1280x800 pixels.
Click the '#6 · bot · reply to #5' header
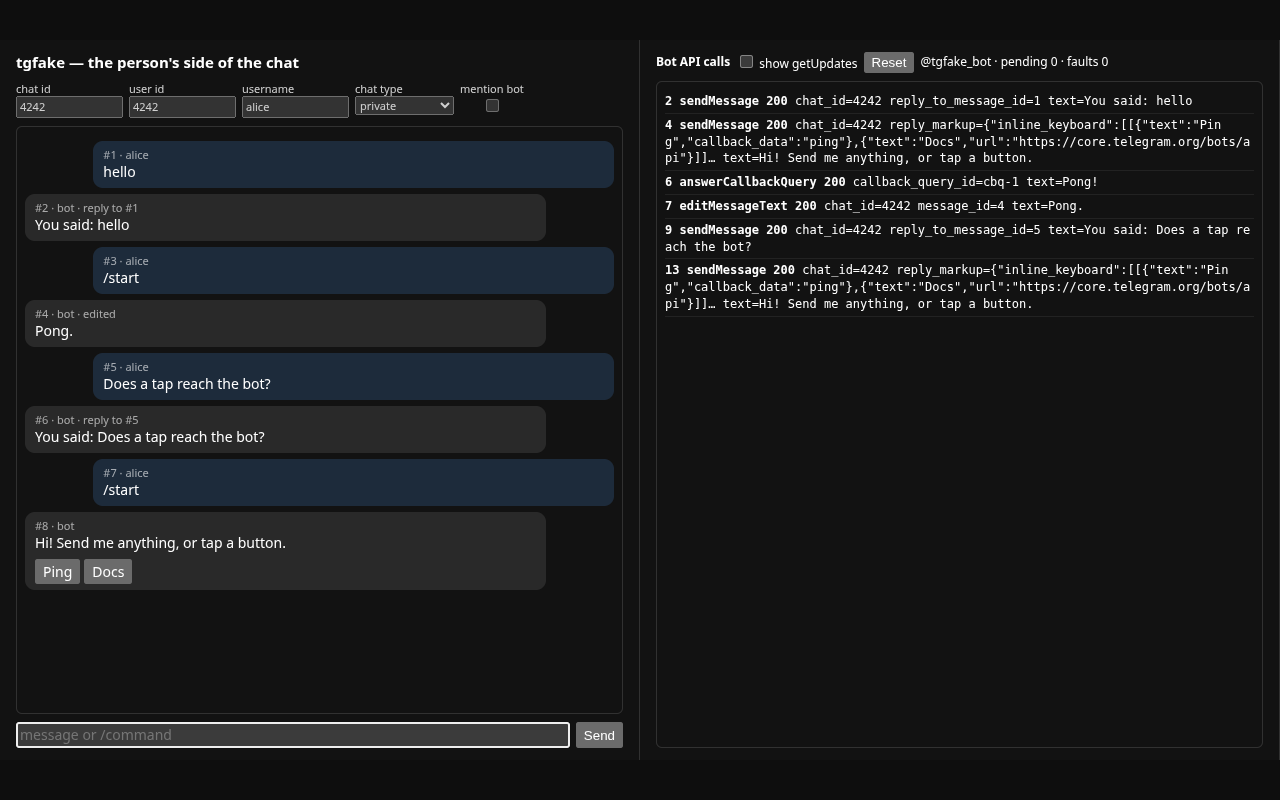point(87,420)
